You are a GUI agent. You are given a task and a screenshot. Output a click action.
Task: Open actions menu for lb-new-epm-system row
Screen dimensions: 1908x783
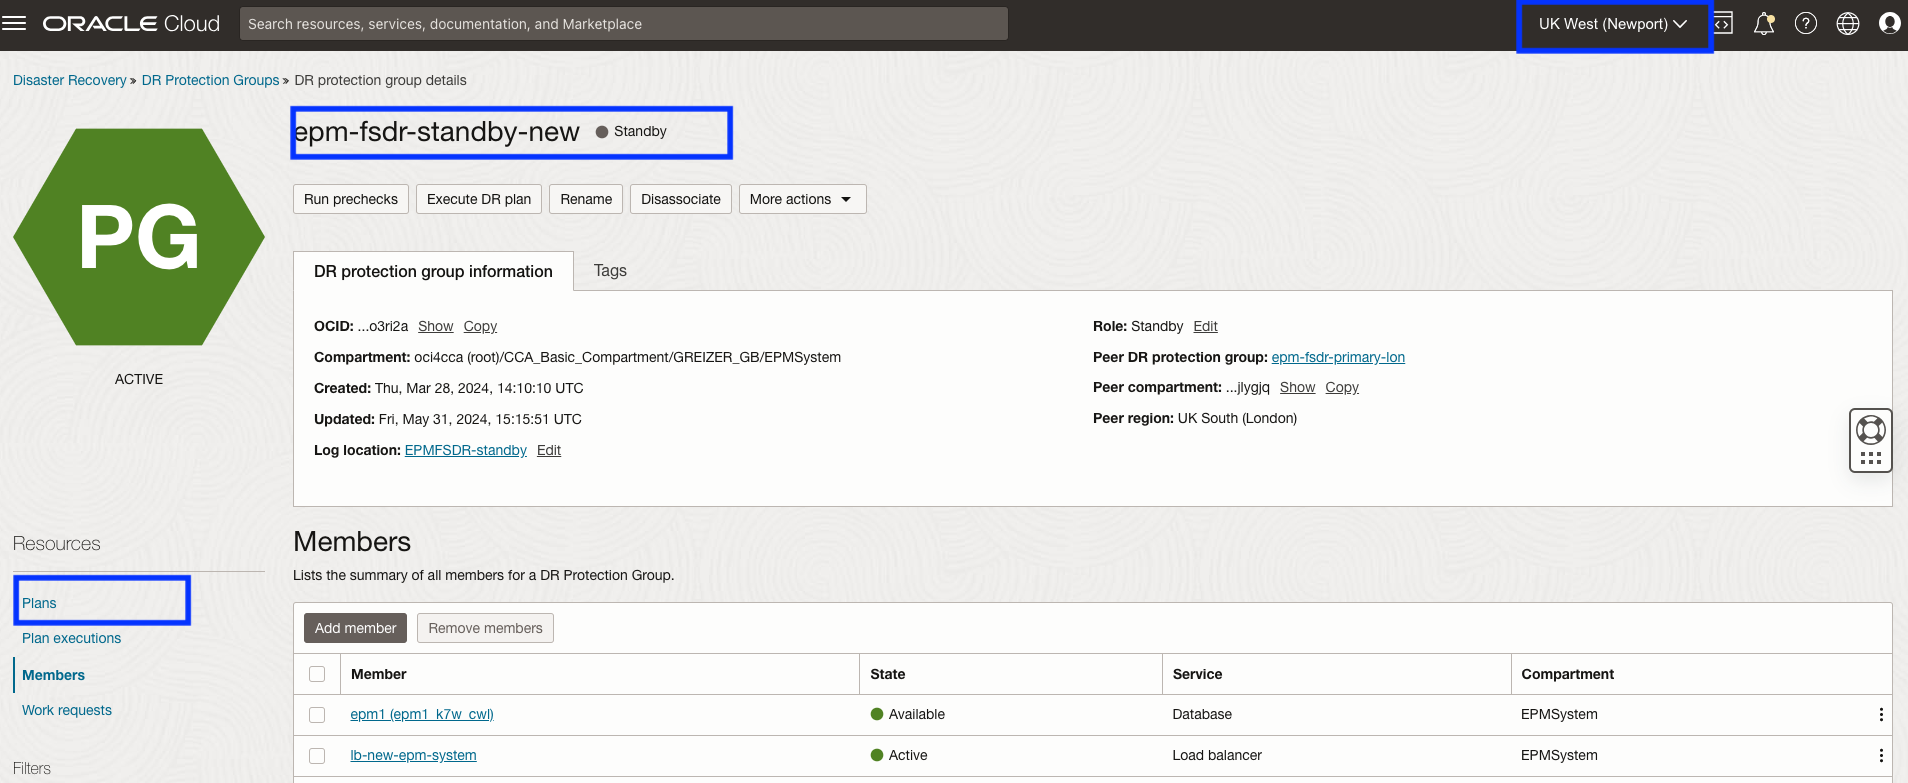1881,755
